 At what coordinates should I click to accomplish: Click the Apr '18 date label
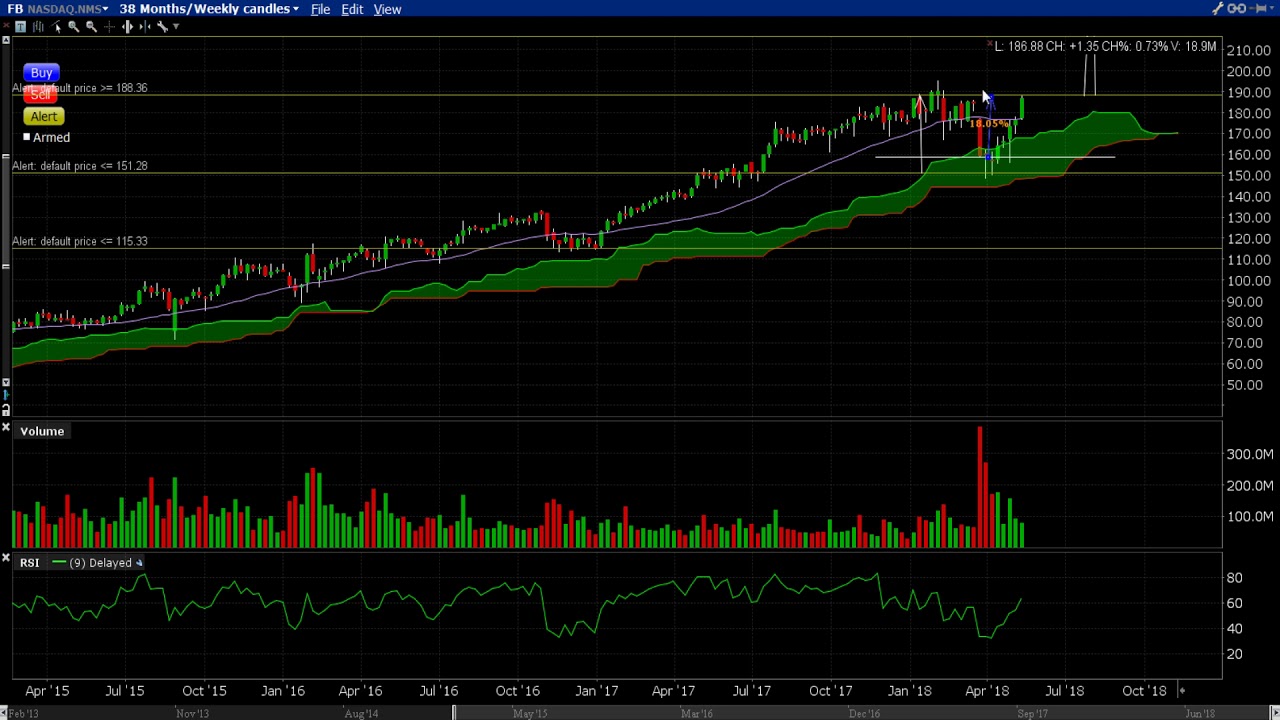pyautogui.click(x=988, y=691)
